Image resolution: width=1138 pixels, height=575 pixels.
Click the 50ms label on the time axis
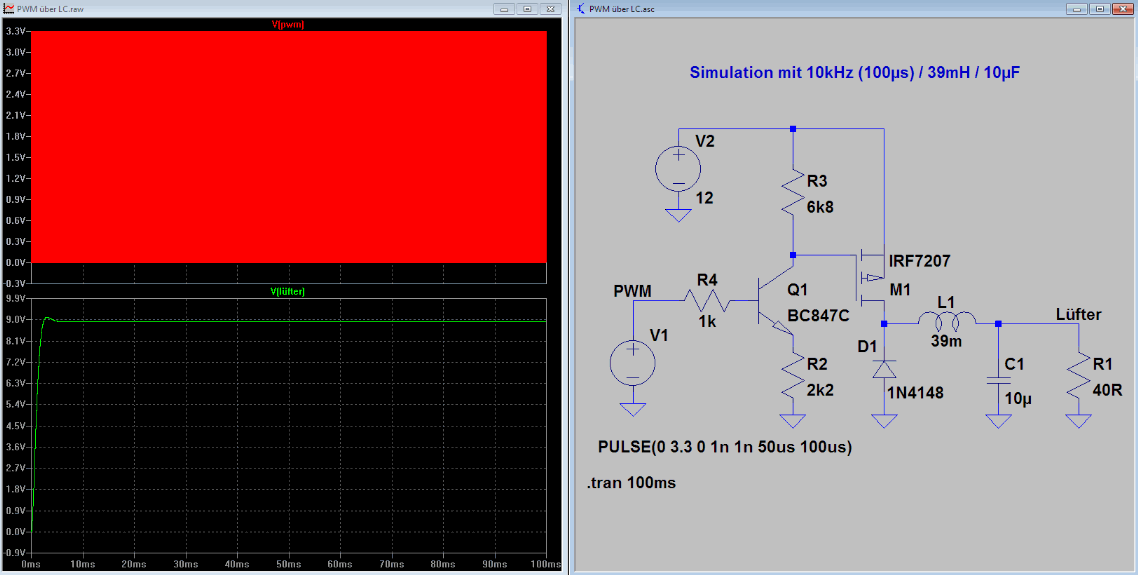point(289,564)
